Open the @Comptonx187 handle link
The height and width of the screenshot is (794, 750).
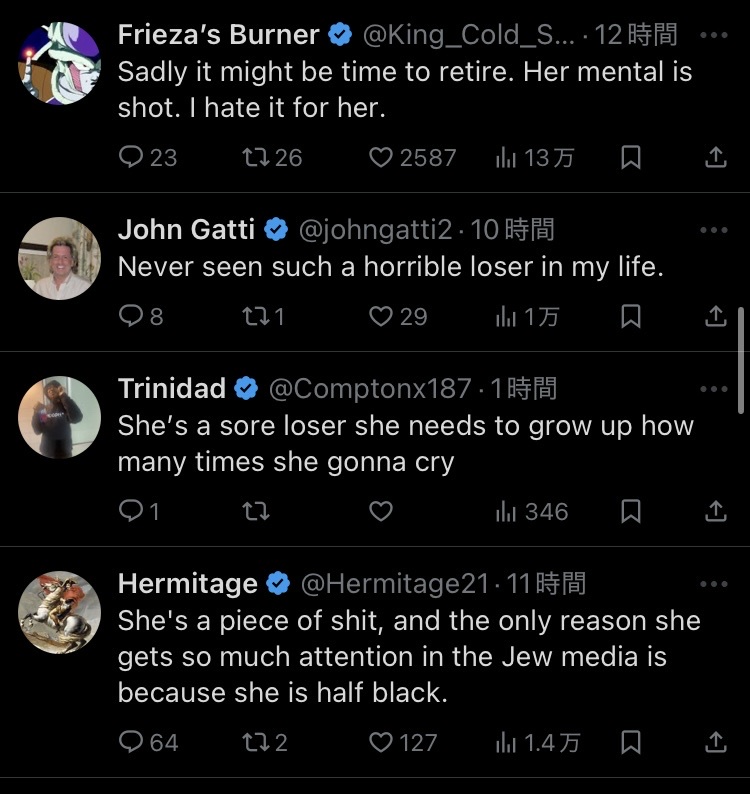pos(370,388)
